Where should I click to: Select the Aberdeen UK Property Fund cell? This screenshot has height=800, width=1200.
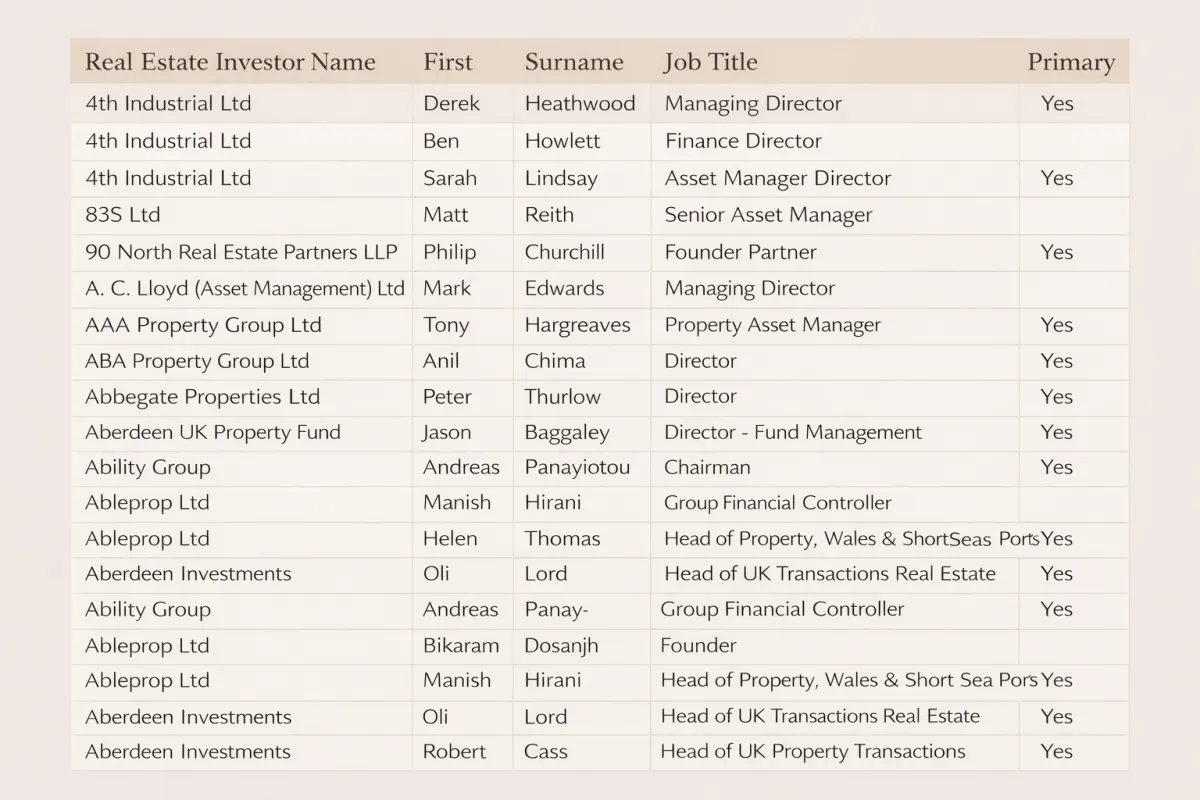pos(213,432)
